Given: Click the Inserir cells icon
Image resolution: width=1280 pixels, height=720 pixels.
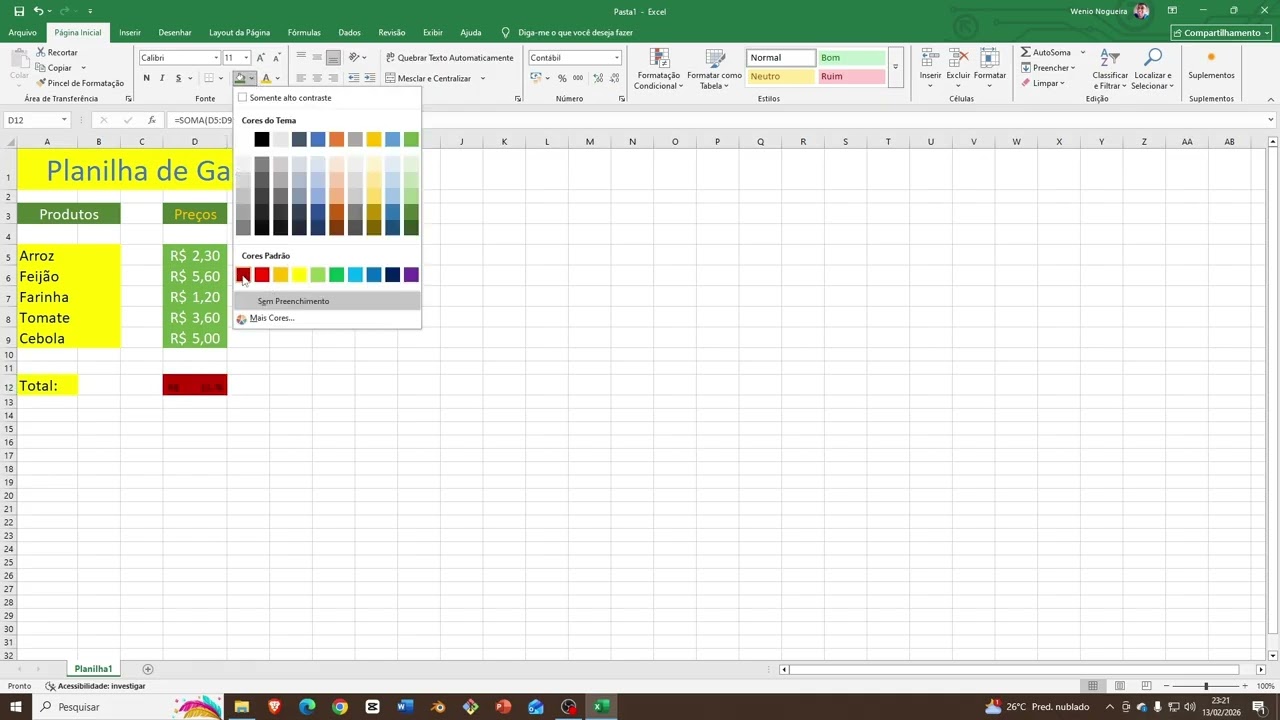Looking at the screenshot, I should tap(930, 58).
